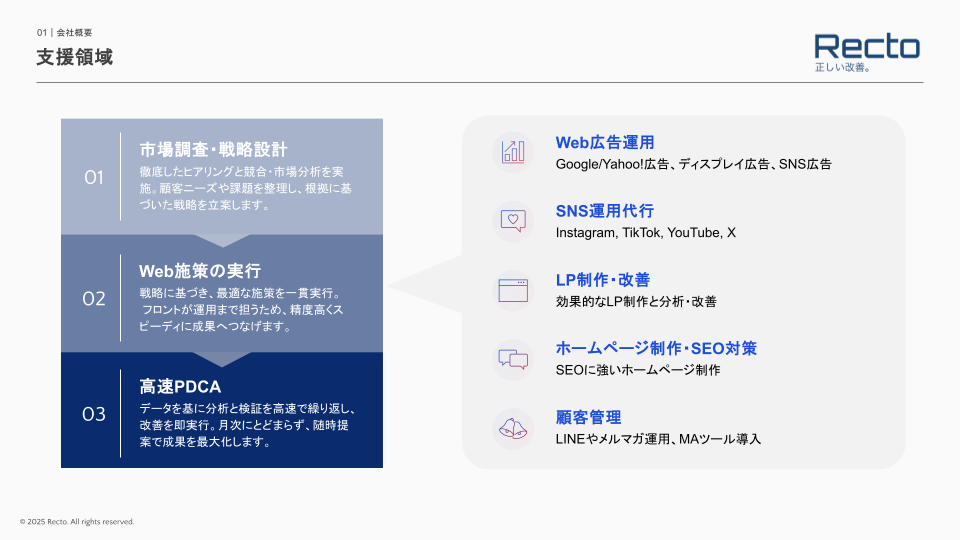The height and width of the screenshot is (540, 960).
Task: Click step number 02
Action: (94, 299)
